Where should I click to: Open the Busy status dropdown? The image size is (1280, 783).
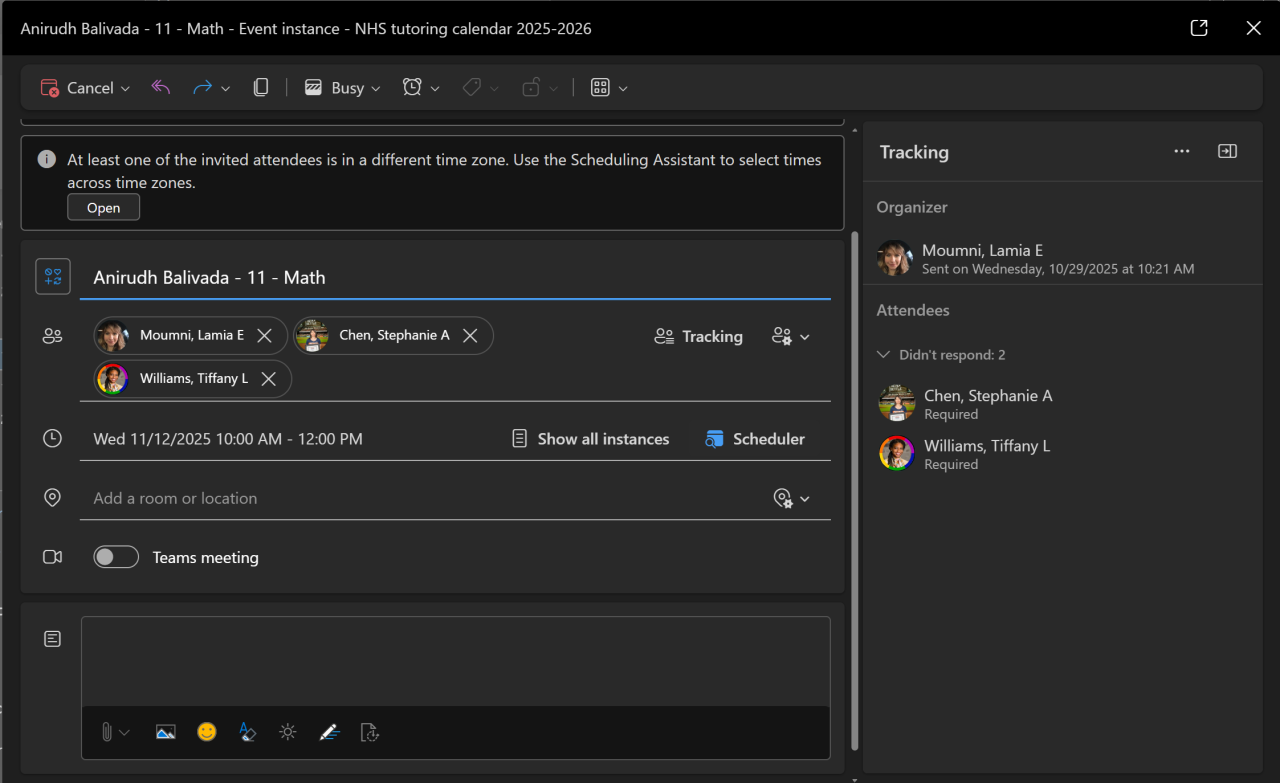pyautogui.click(x=343, y=88)
